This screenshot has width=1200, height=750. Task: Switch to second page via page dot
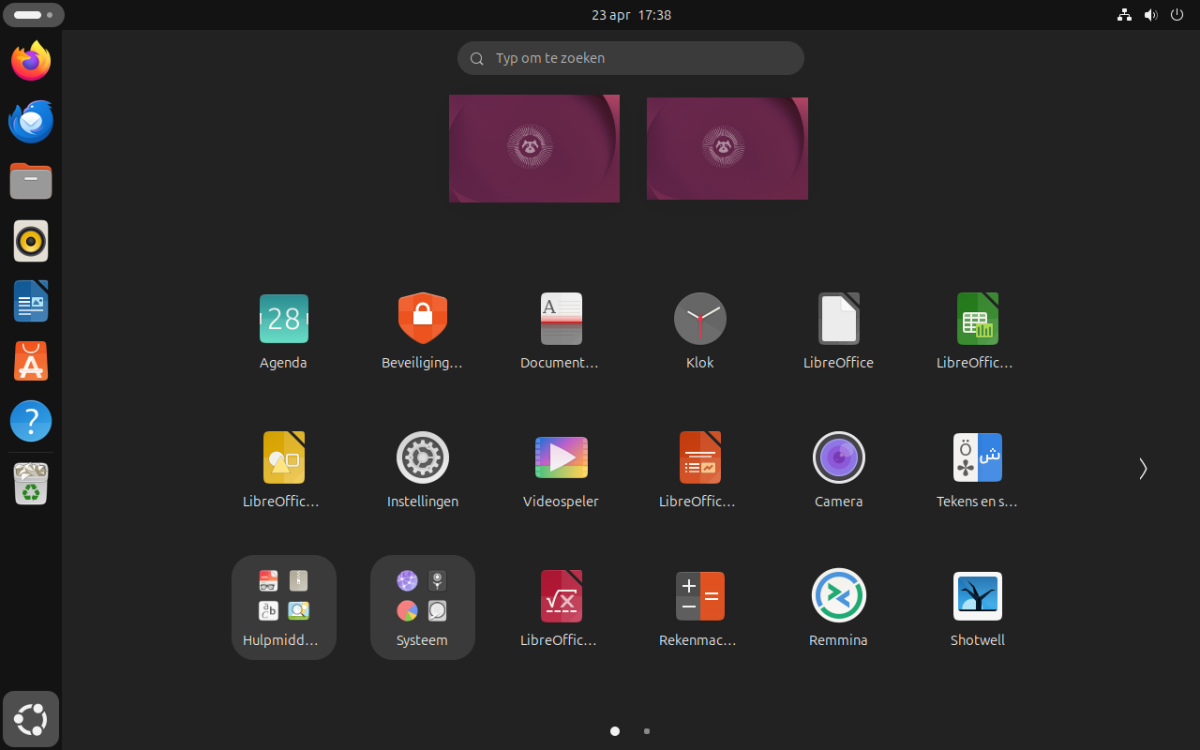[647, 731]
